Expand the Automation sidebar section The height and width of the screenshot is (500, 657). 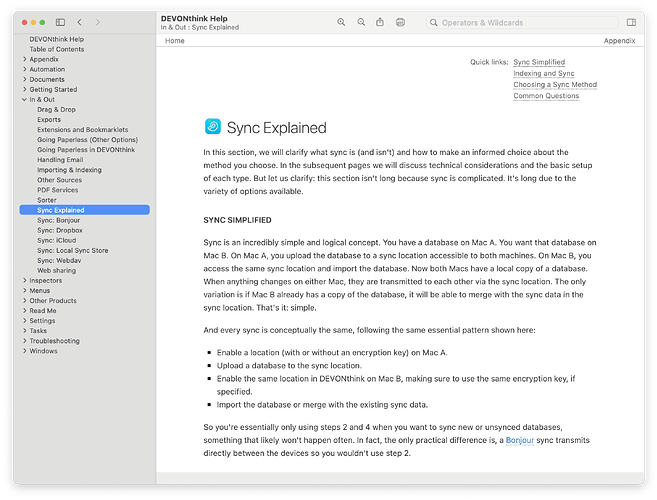click(x=24, y=69)
